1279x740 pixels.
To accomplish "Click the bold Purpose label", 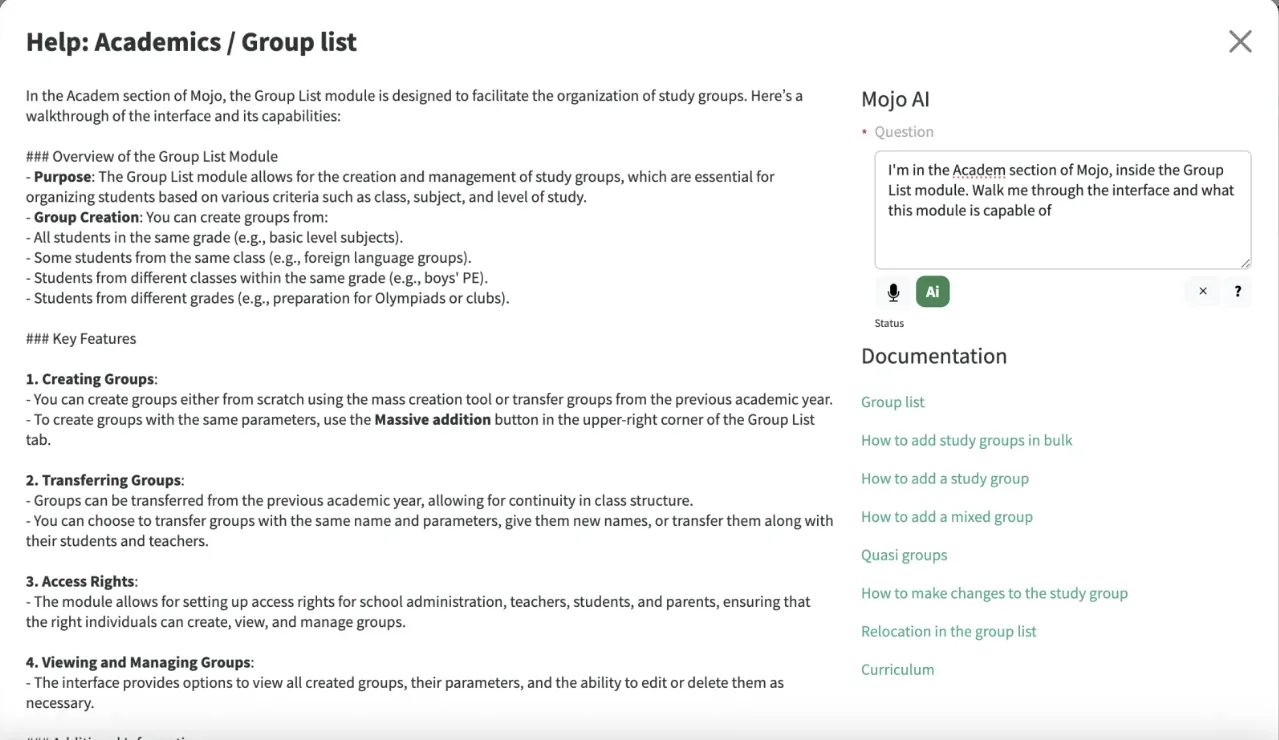I will click(62, 177).
